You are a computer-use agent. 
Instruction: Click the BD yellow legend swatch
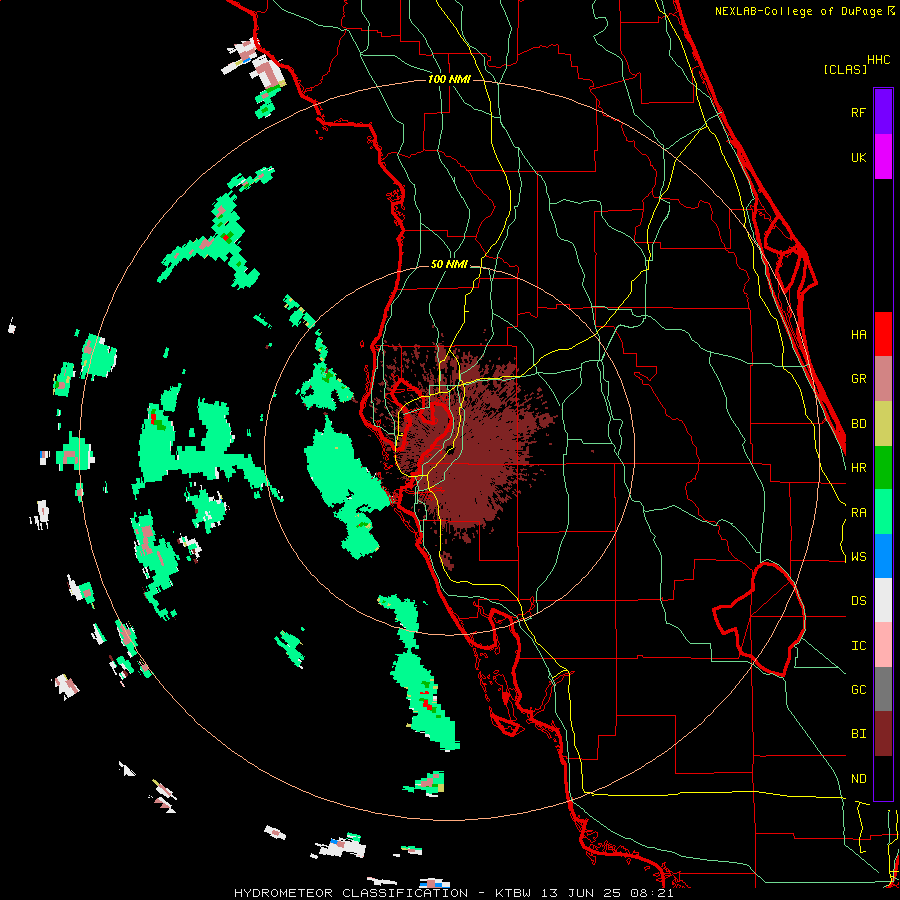pyautogui.click(x=883, y=424)
